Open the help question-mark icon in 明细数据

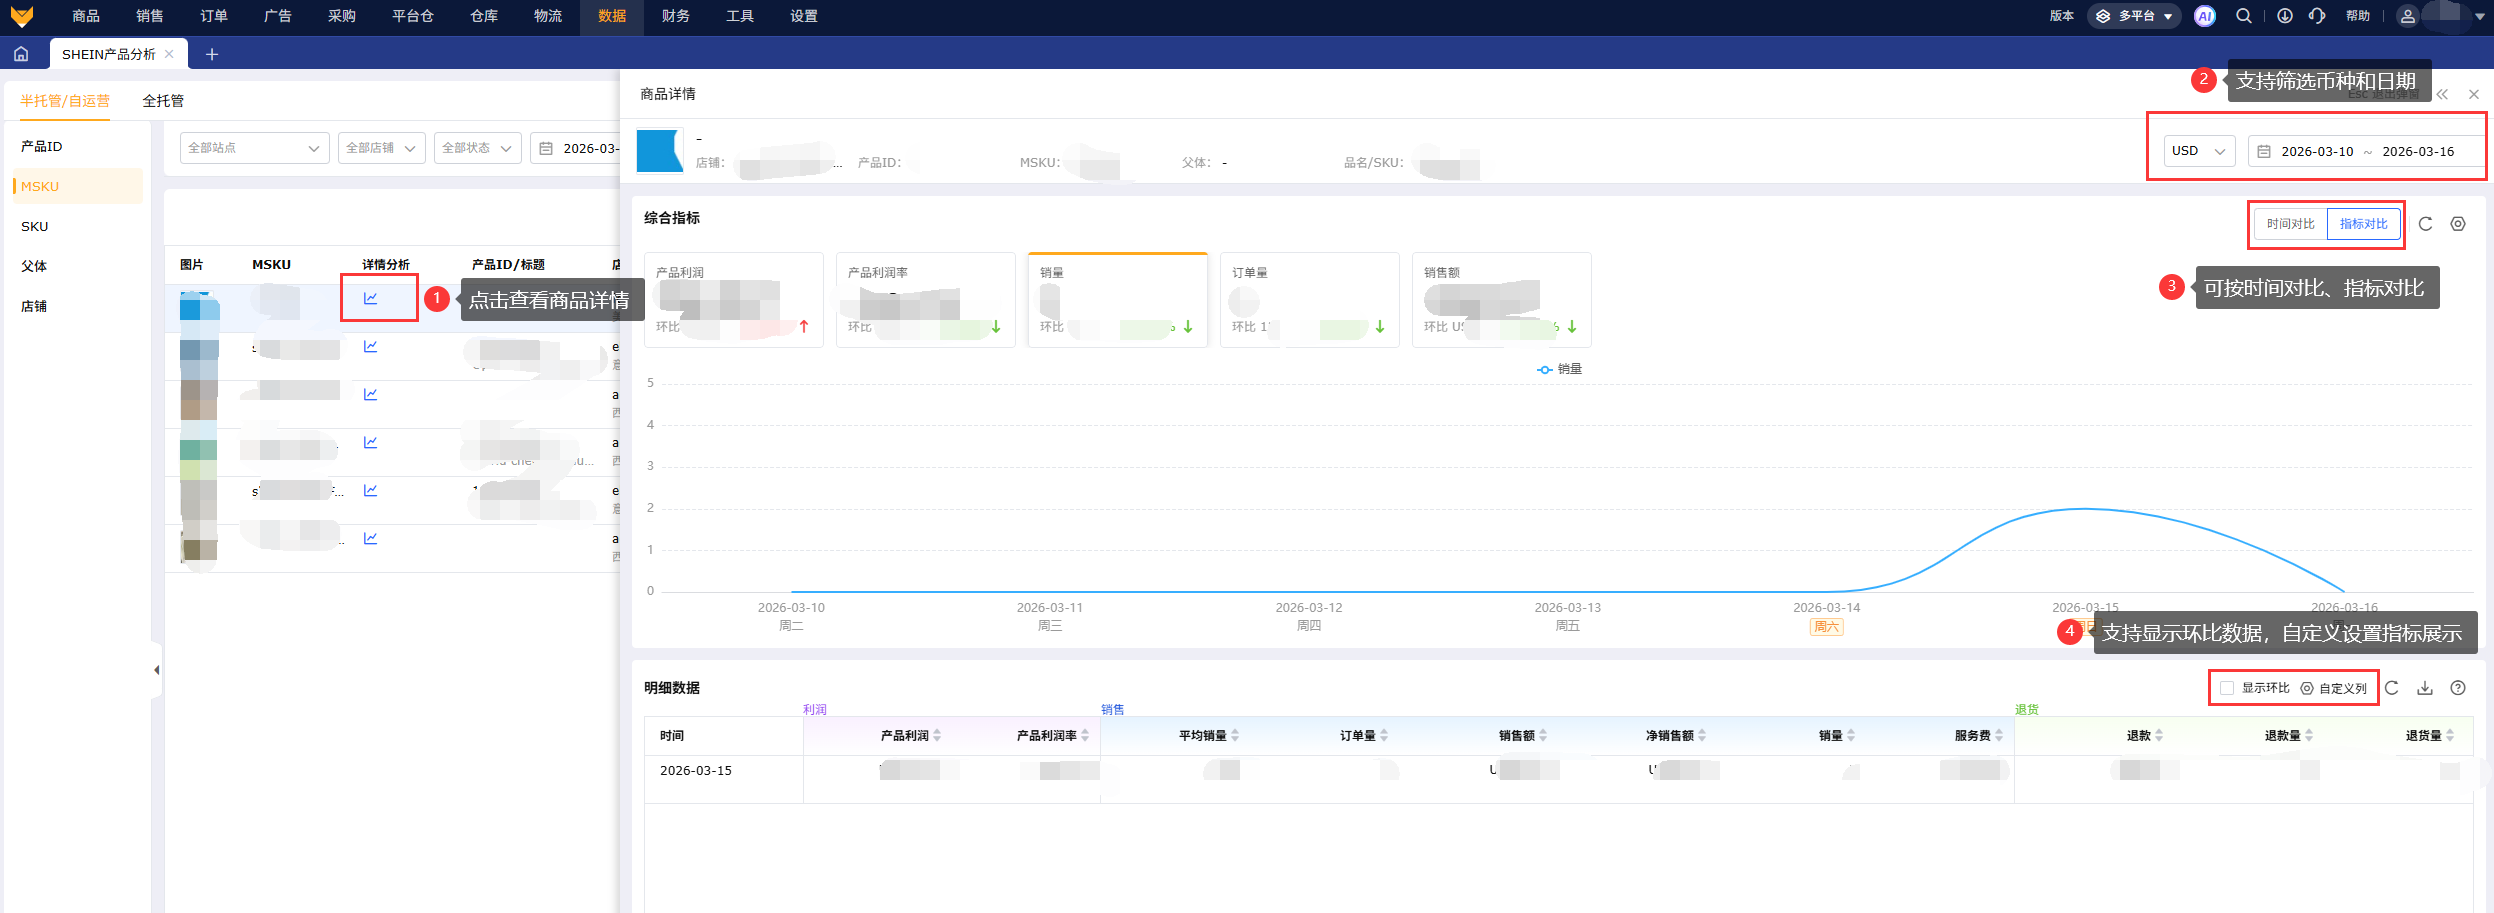(2458, 688)
